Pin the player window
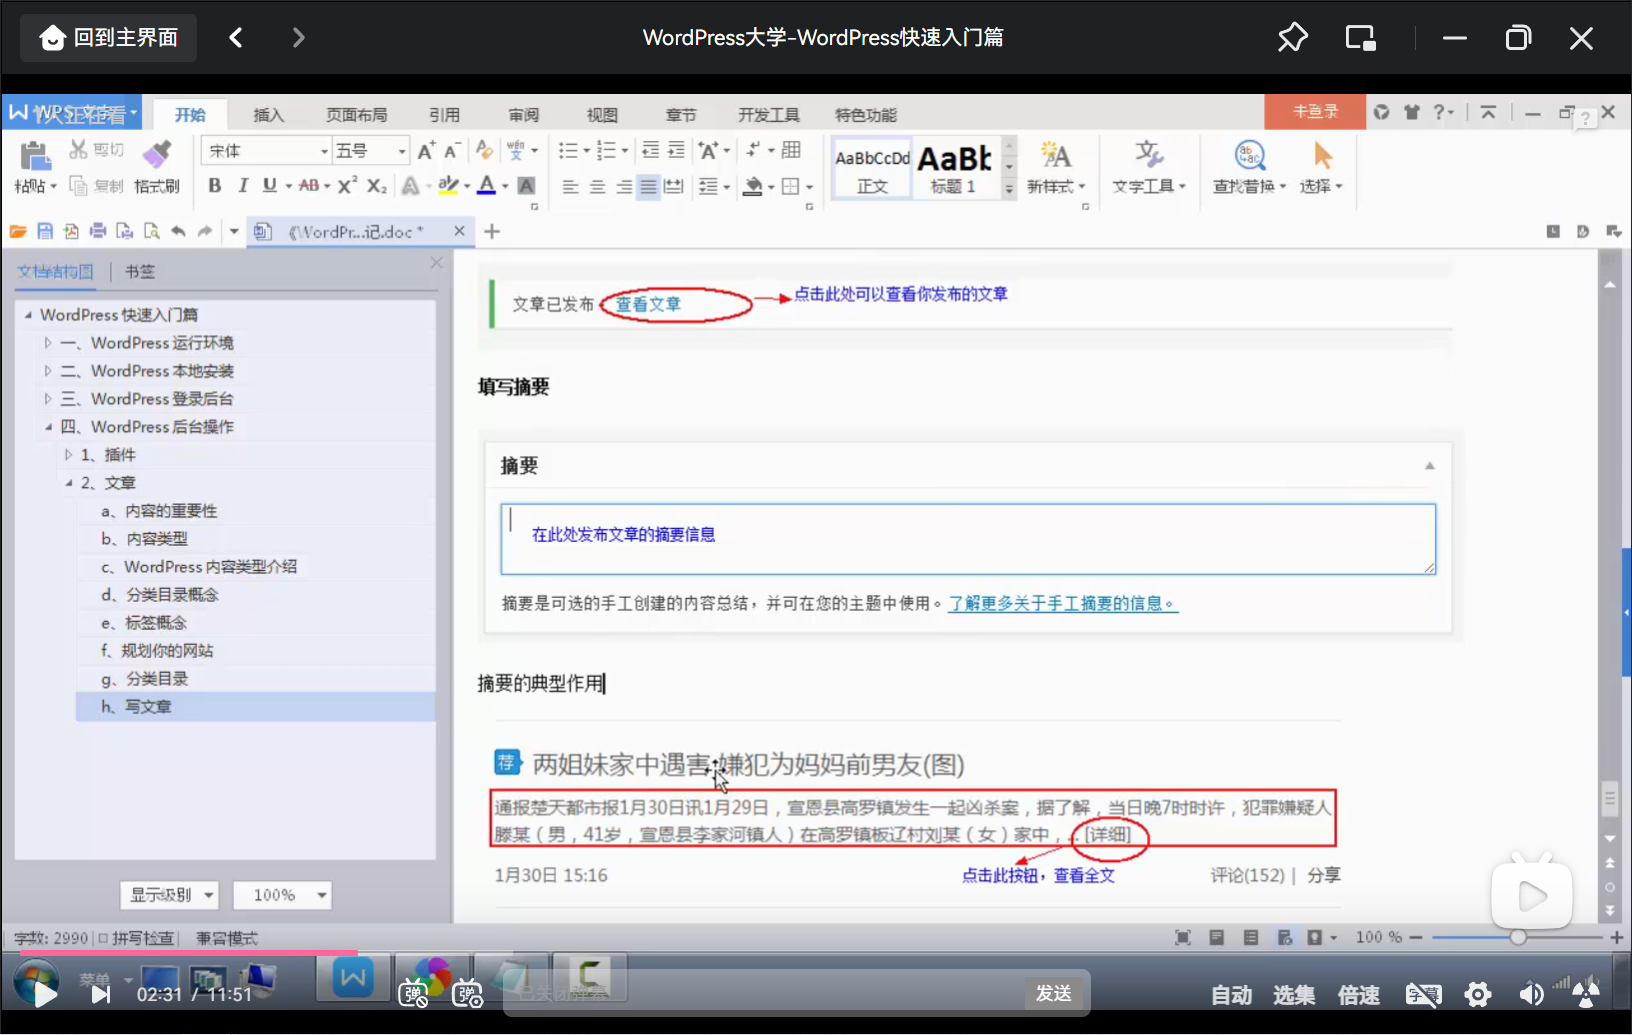1632x1035 pixels. pos(1292,38)
